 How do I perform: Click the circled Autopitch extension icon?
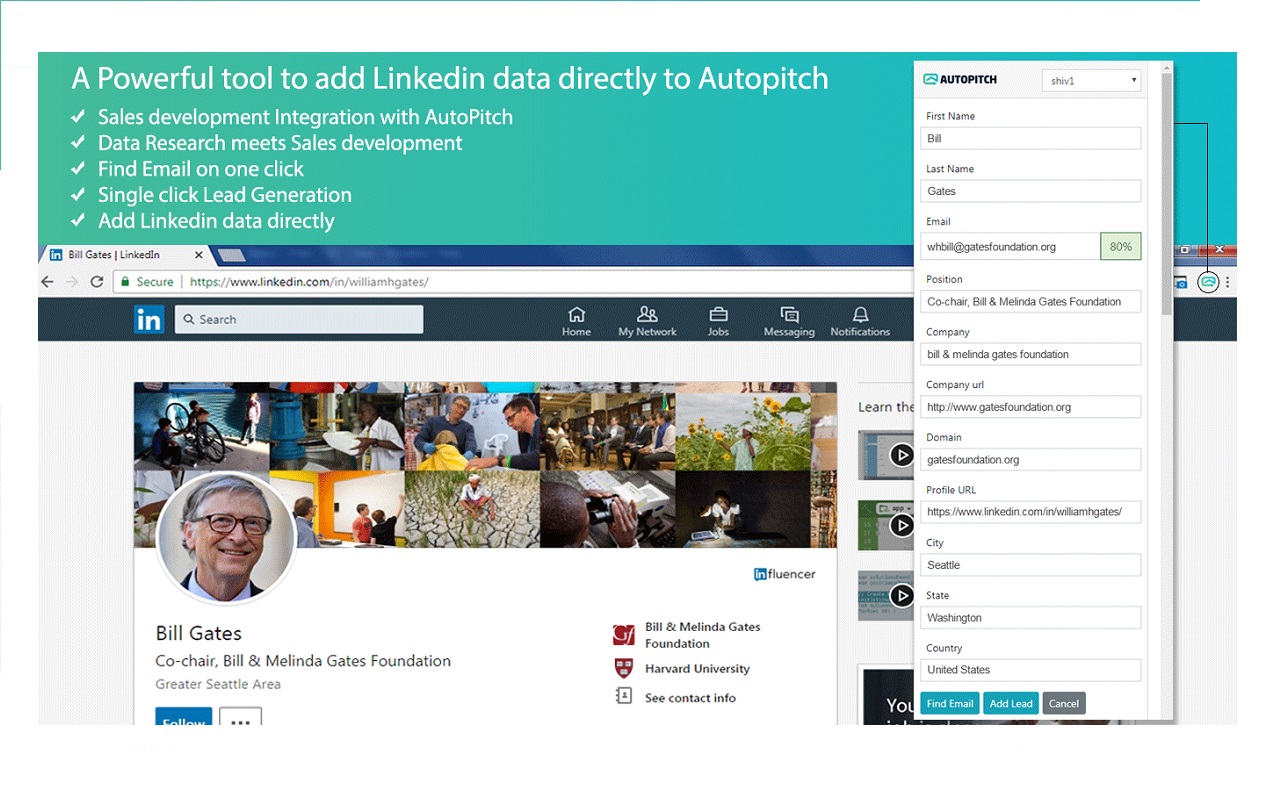1209,282
